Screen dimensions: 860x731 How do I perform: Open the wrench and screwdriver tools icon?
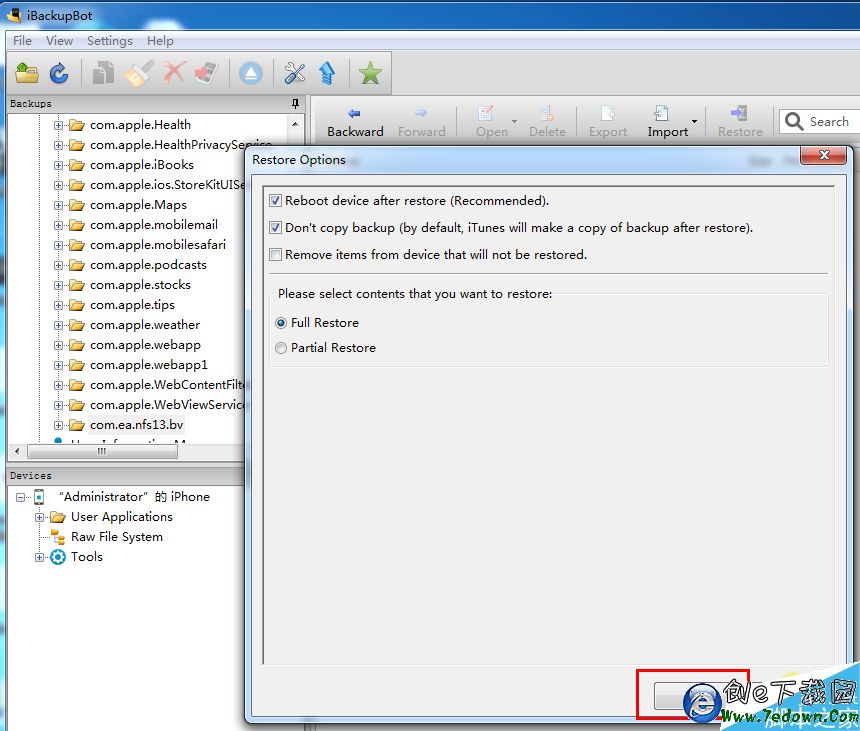tap(294, 73)
